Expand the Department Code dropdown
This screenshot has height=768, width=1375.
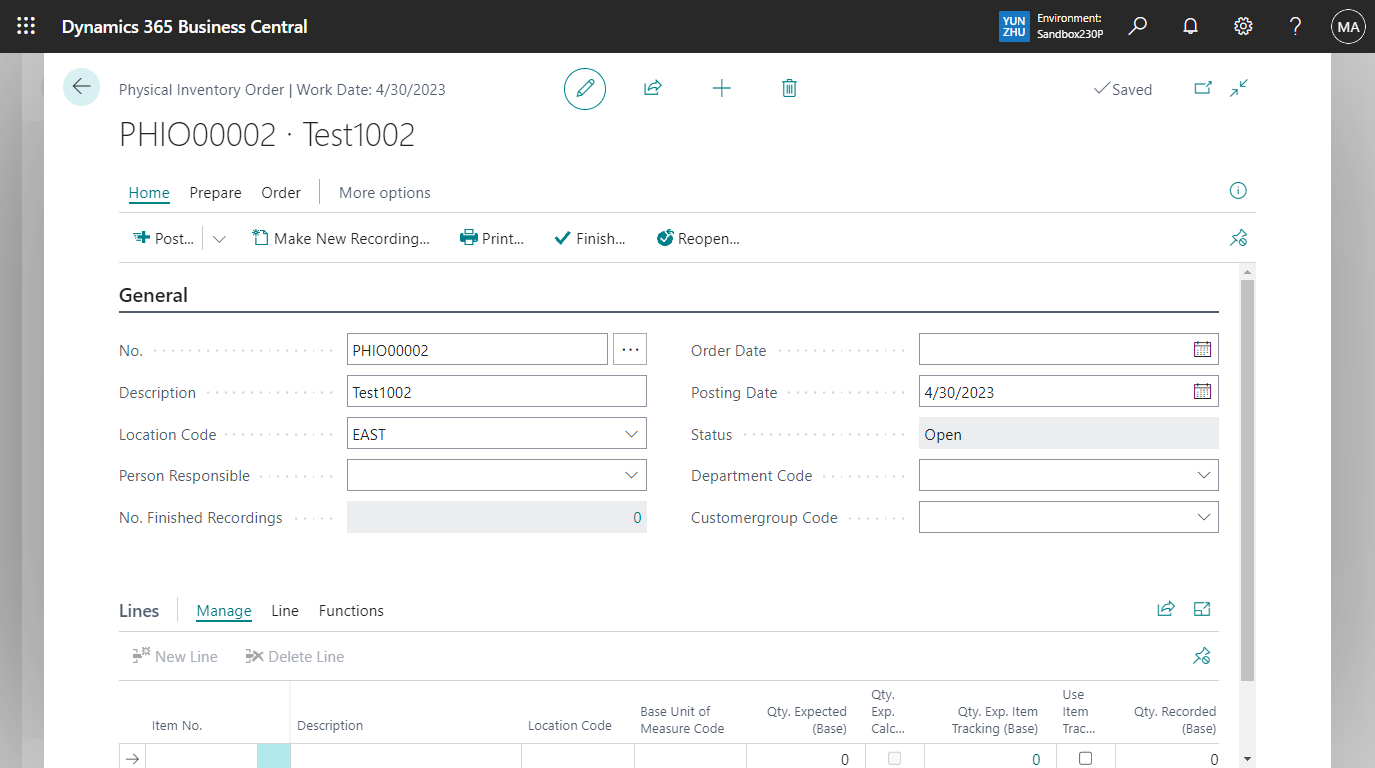pos(1203,476)
